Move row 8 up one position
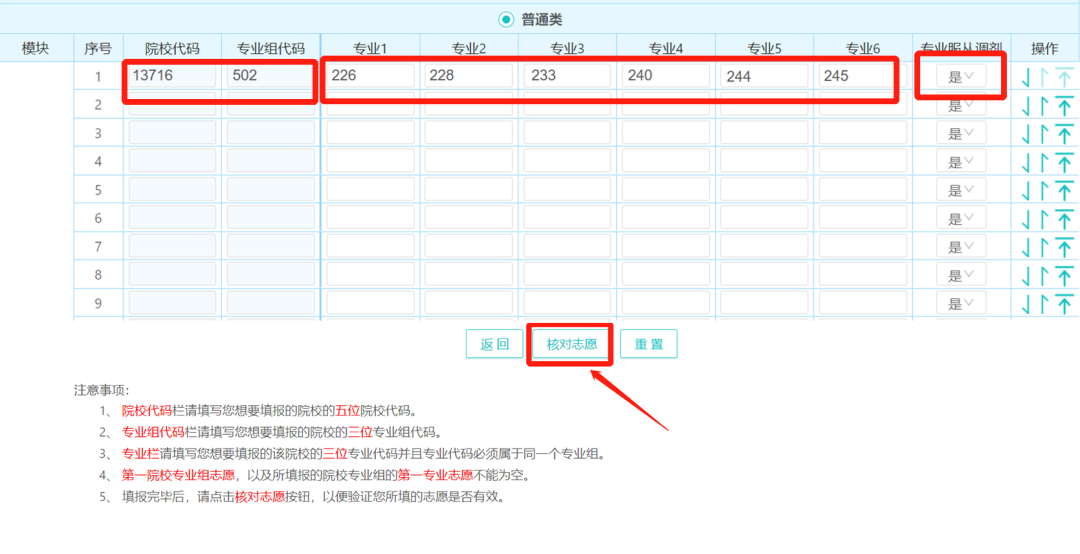Screen dimensions: 1080x554 [x=1044, y=275]
